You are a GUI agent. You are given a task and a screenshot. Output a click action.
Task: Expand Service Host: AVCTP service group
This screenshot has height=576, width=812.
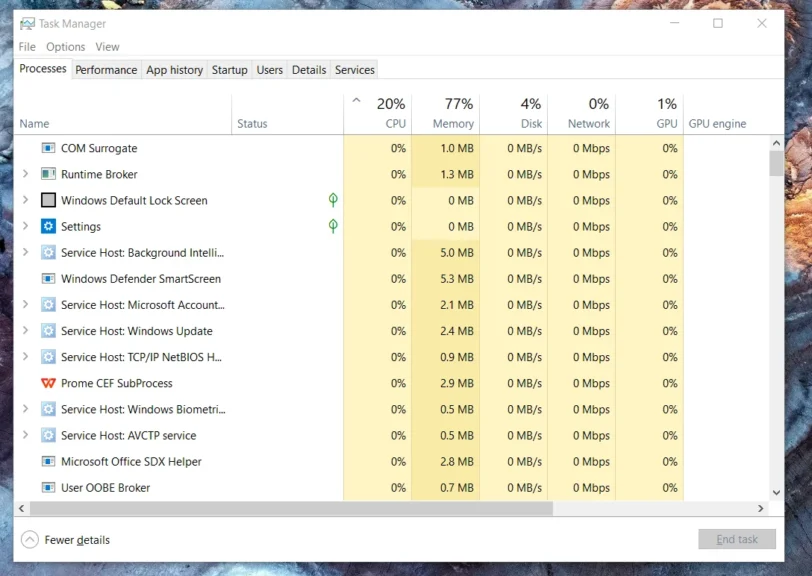tap(25, 435)
